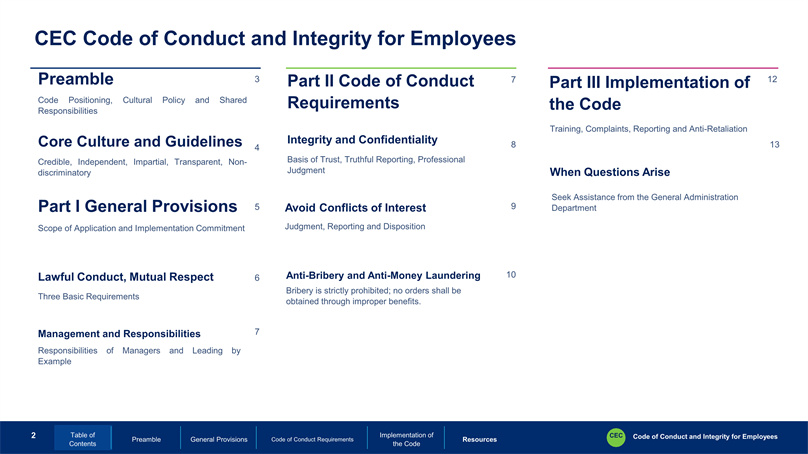Click slide number 2 in the footer

click(x=33, y=435)
